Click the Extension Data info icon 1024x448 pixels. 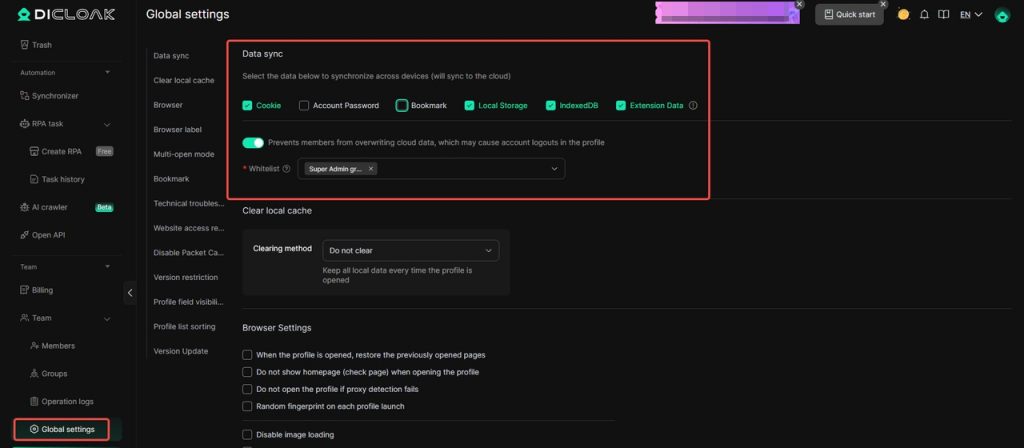pyautogui.click(x=693, y=105)
